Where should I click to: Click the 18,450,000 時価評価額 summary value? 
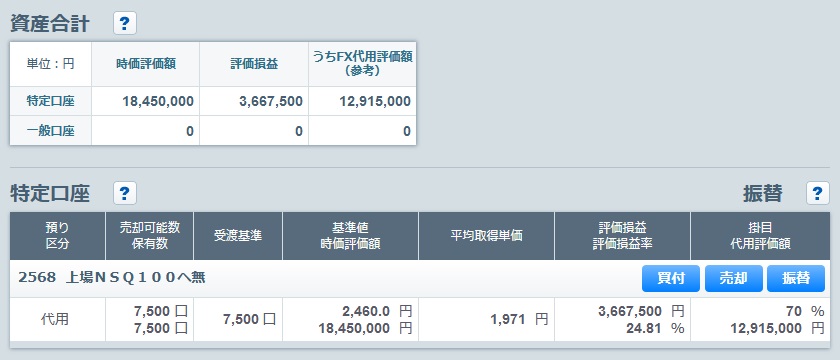pyautogui.click(x=158, y=101)
